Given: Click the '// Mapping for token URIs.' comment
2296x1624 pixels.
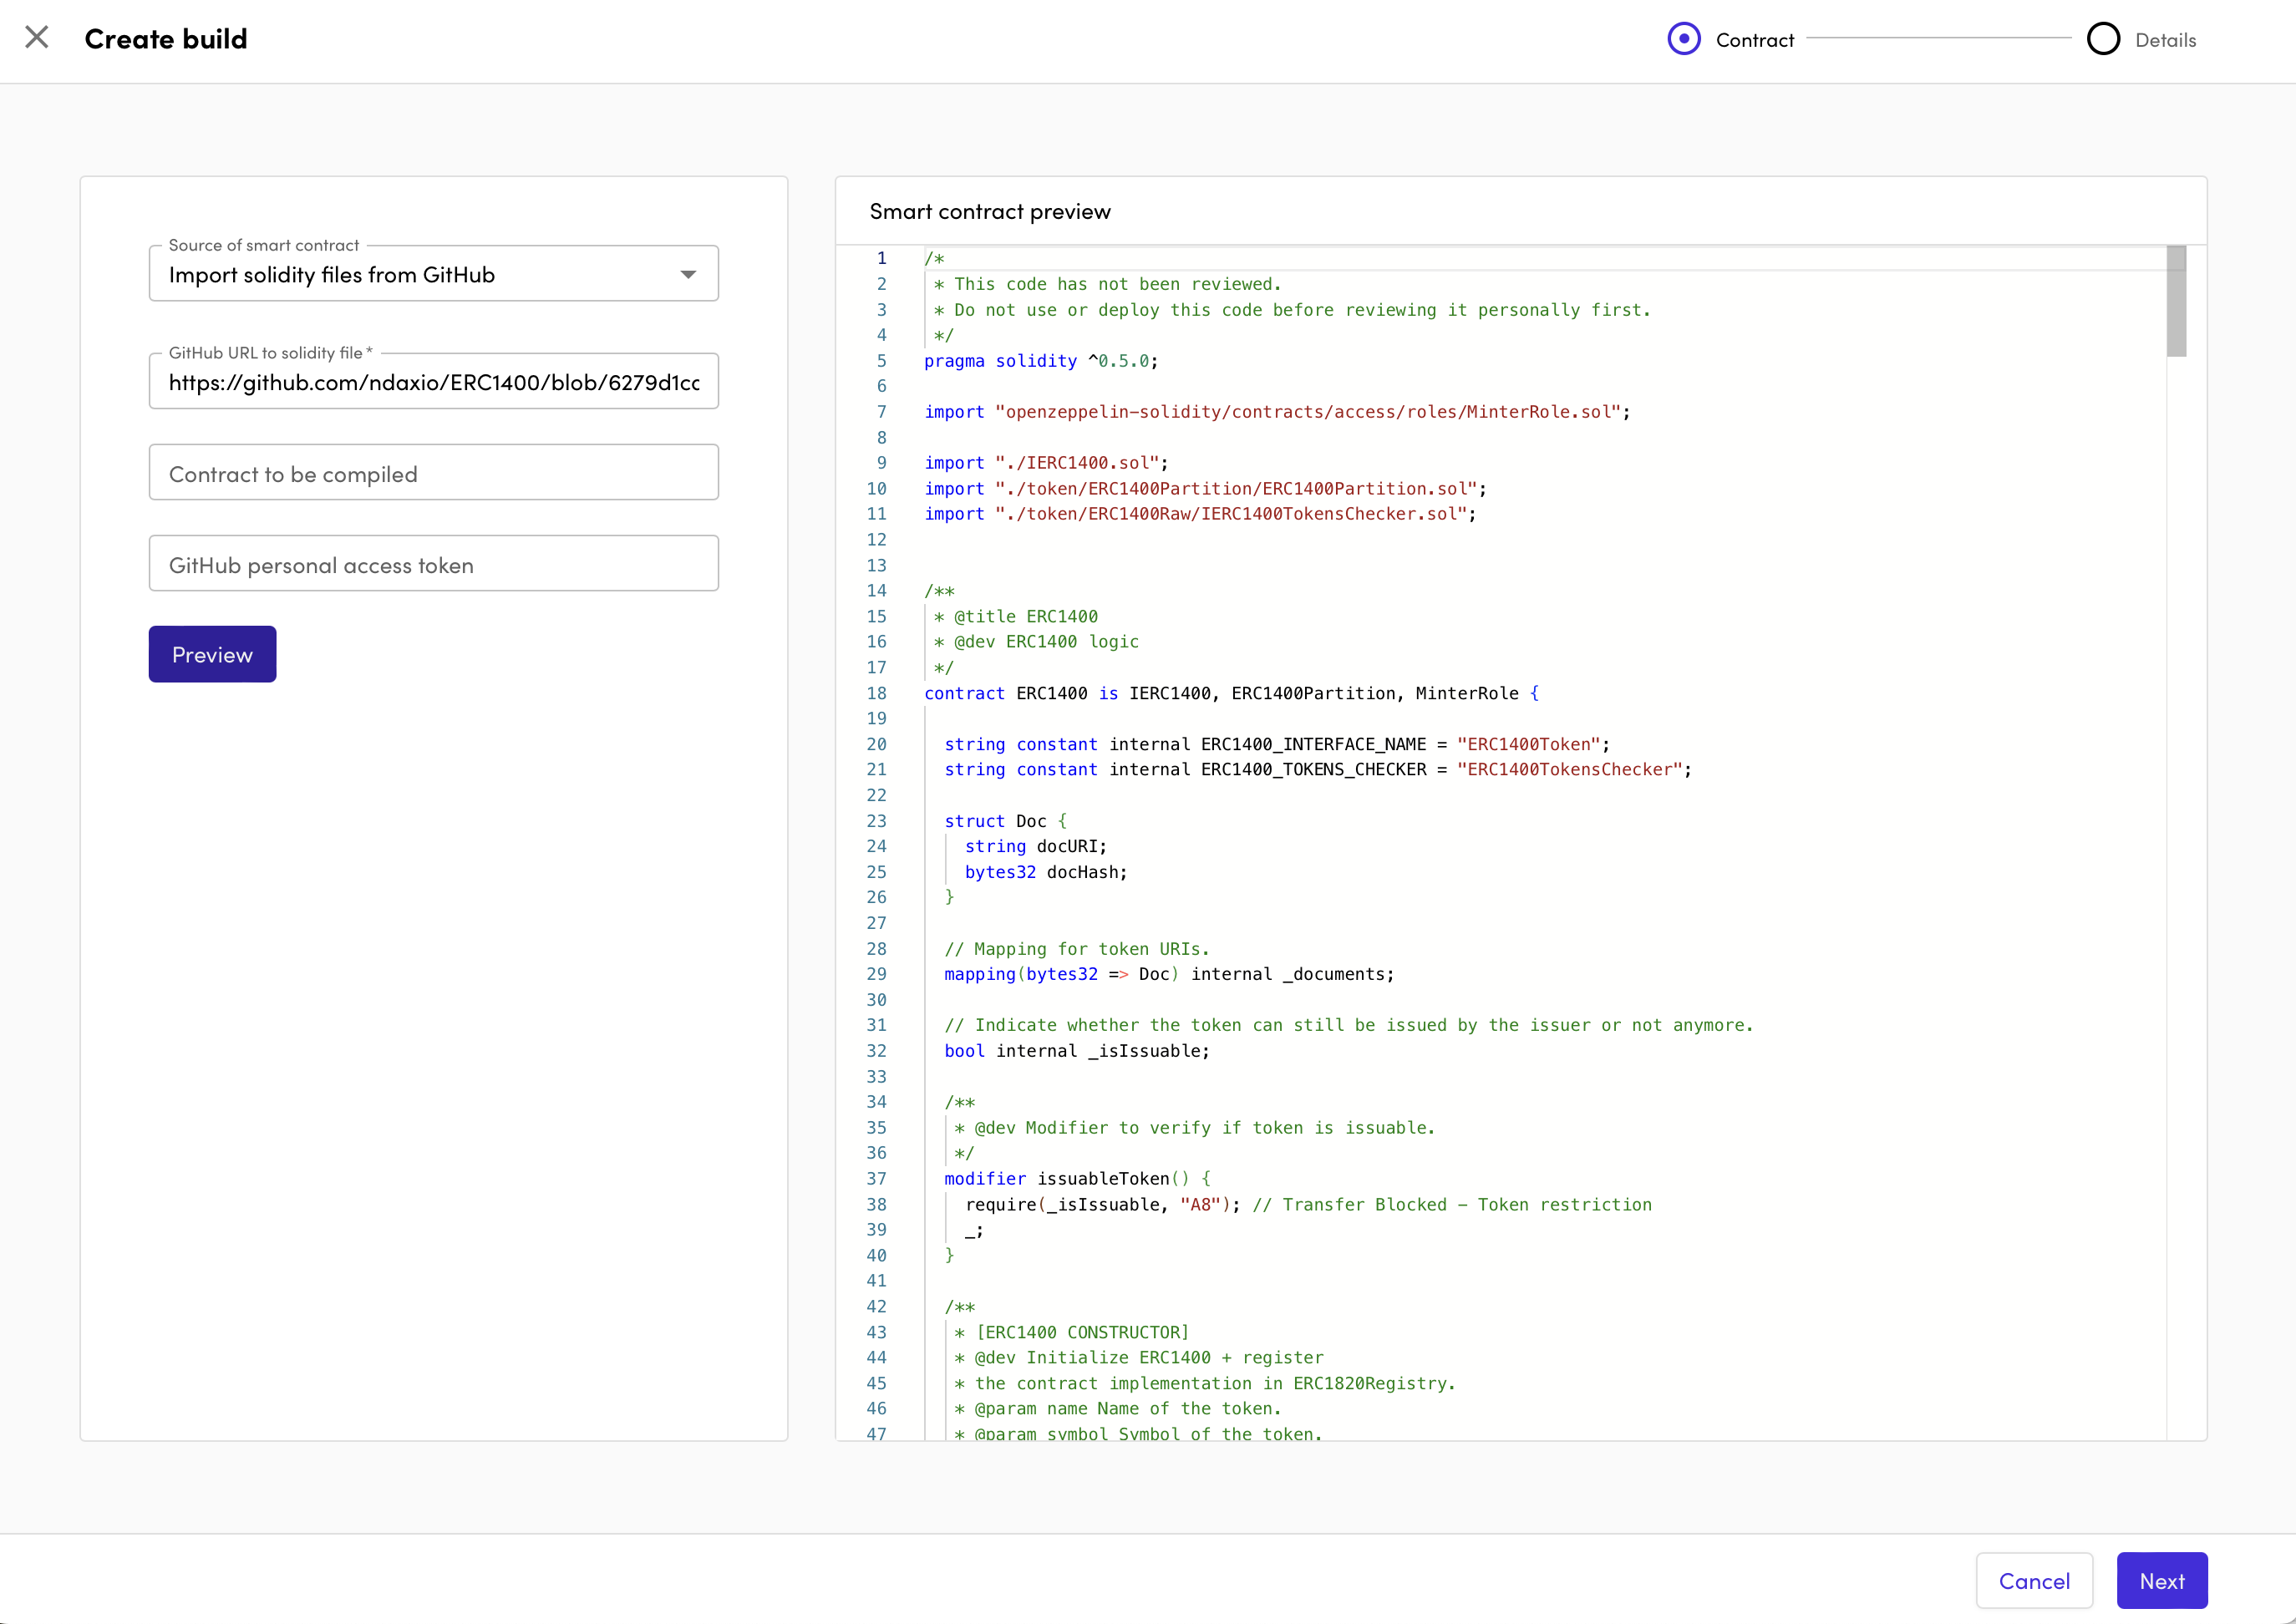Looking at the screenshot, I should point(1077,949).
